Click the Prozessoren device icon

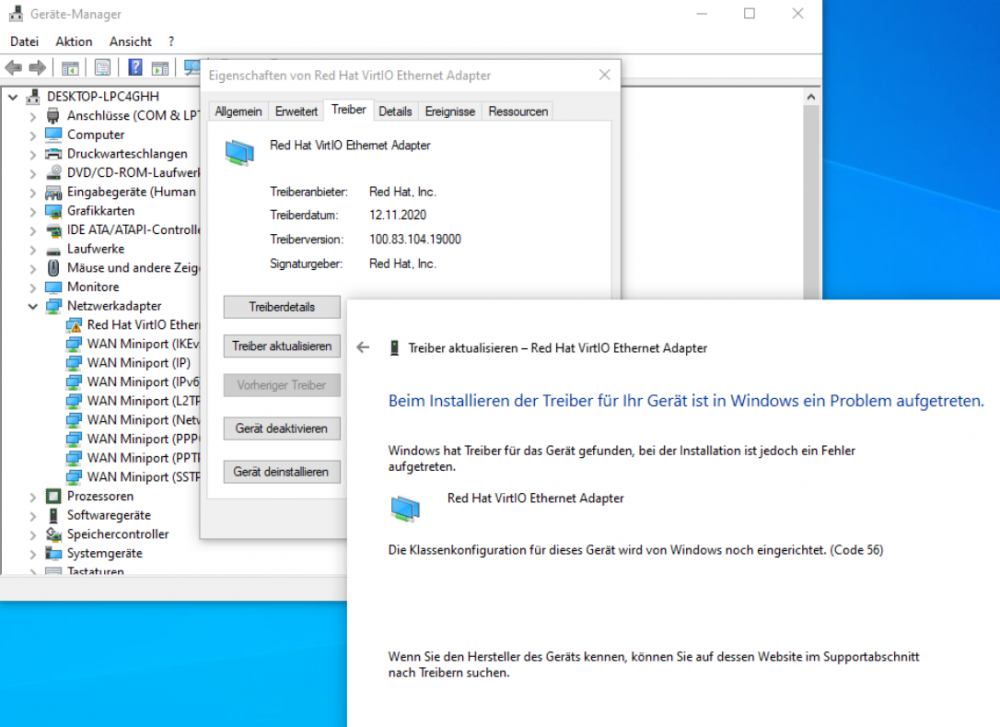pos(54,496)
